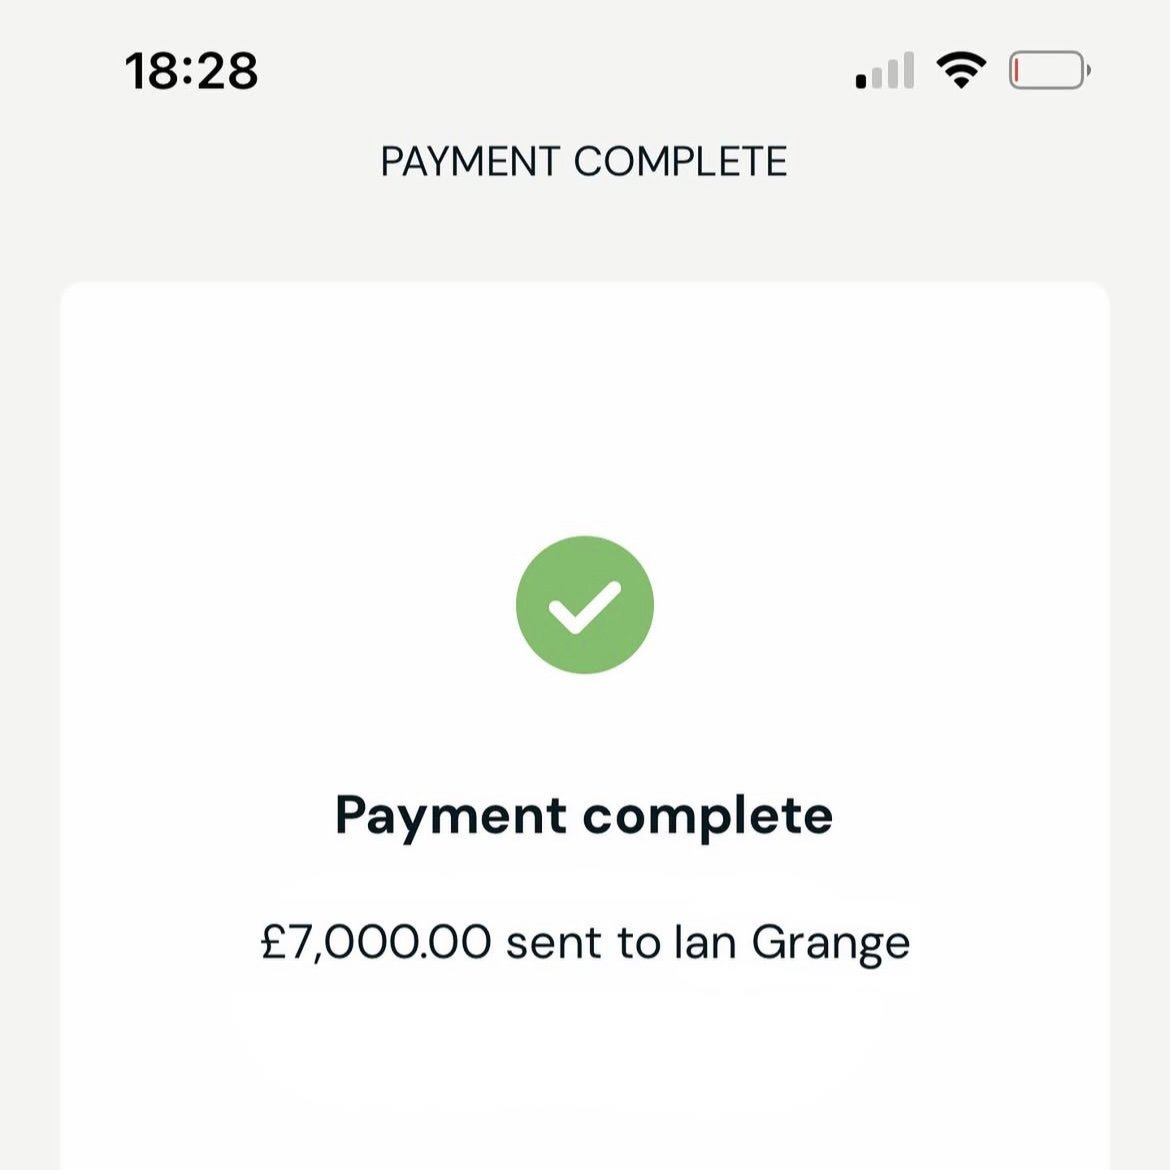1170x1170 pixels.
Task: Click the hour '18' in the clock
Action: 153,72
